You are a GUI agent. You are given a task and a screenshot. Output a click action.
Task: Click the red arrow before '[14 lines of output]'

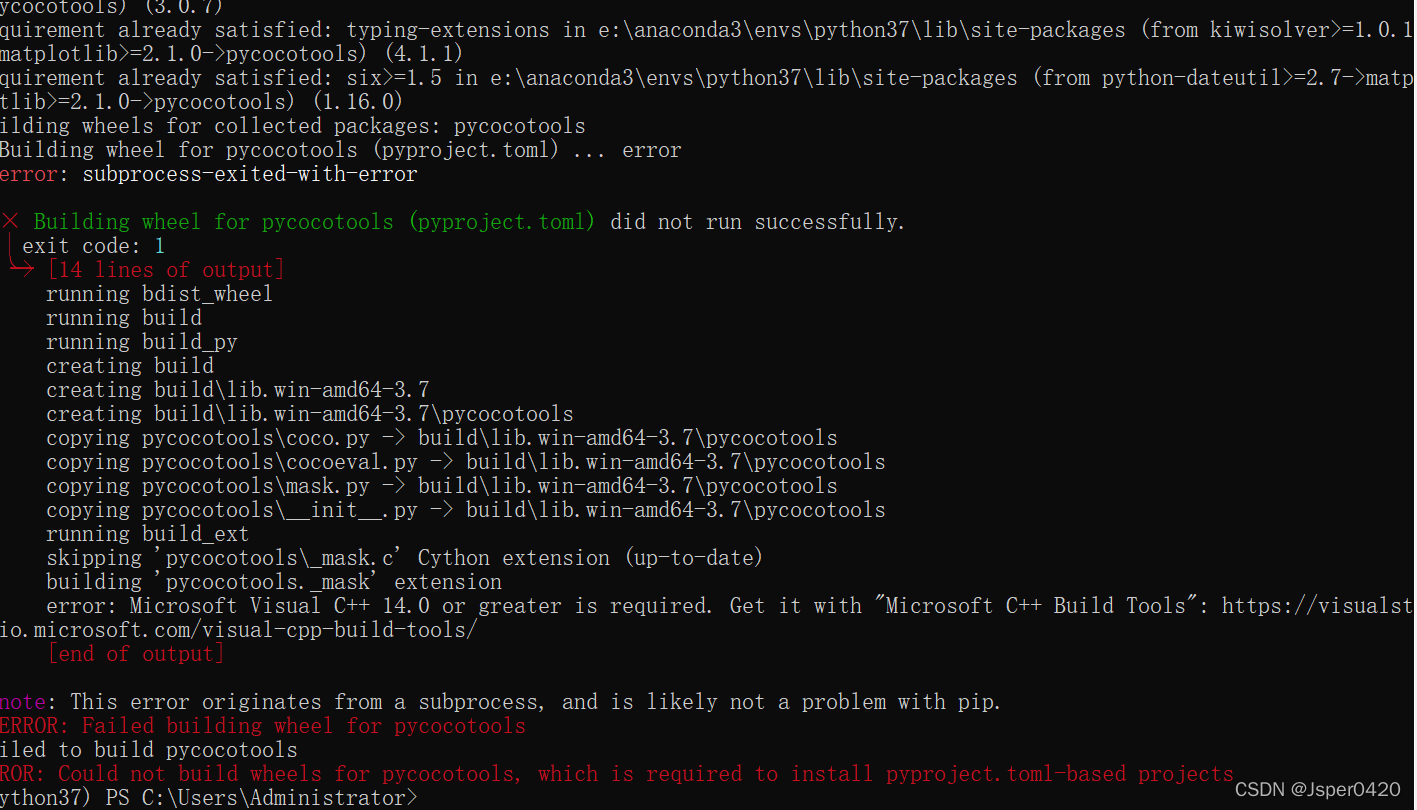point(22,269)
